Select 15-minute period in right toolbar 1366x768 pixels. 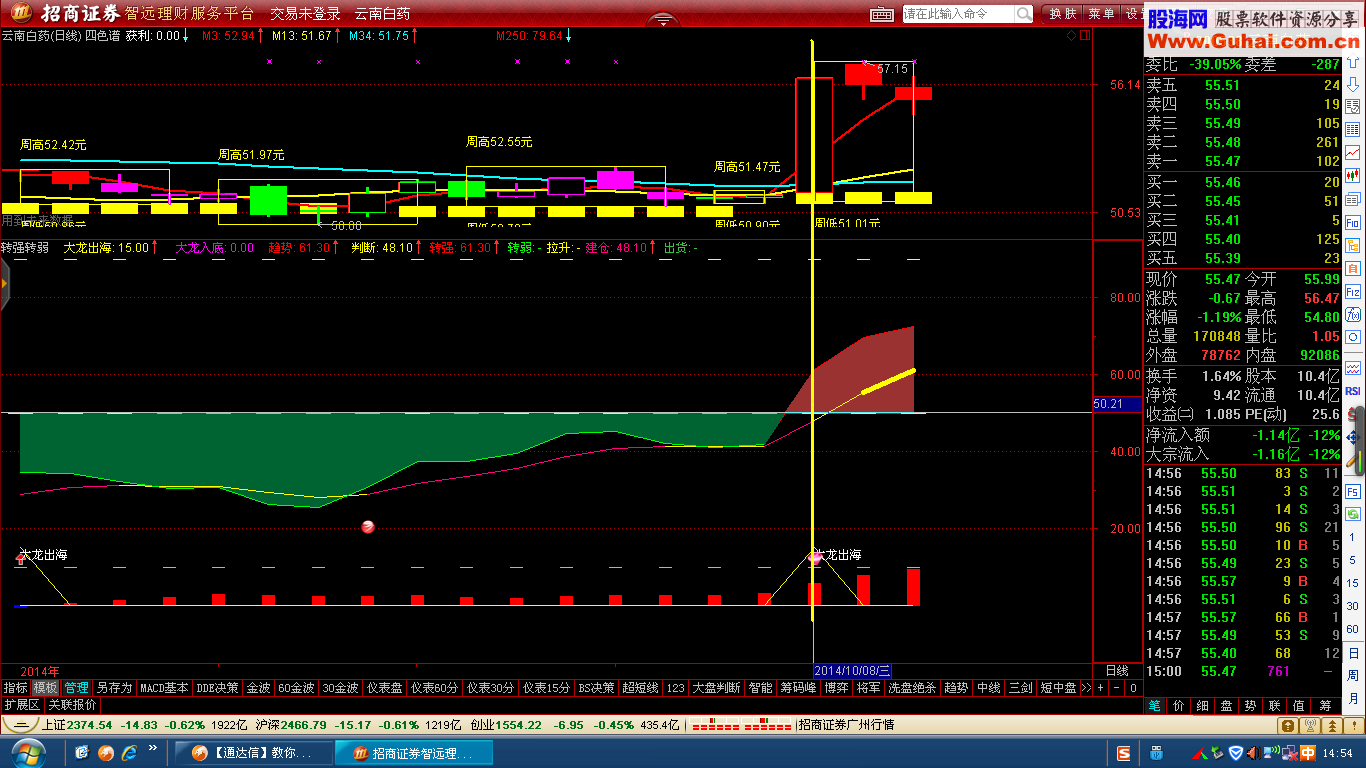point(1352,583)
